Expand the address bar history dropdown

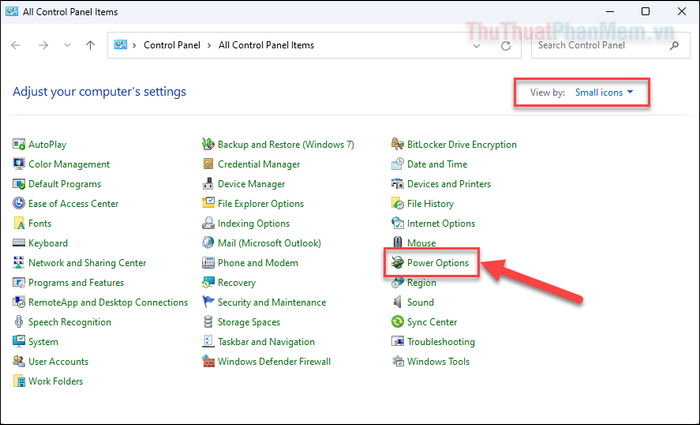coord(473,46)
